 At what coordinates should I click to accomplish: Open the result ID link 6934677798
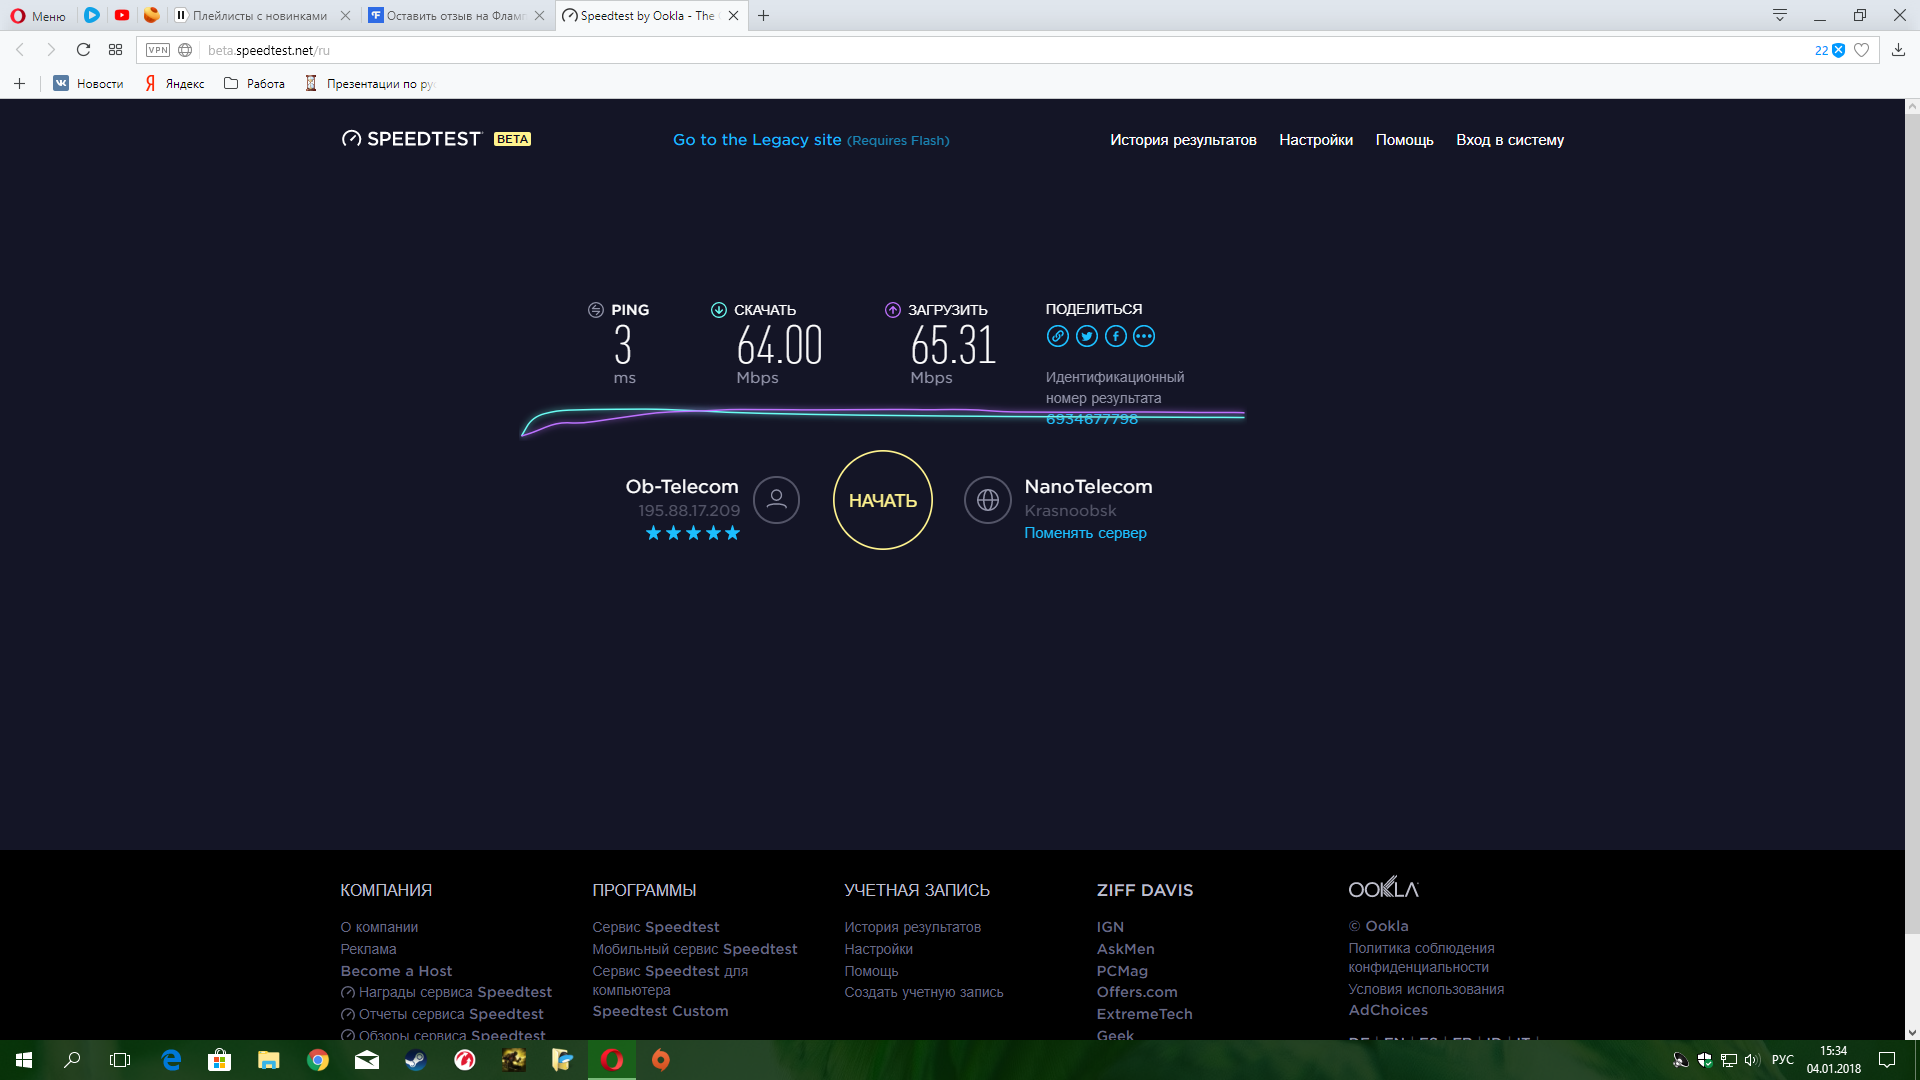[x=1092, y=419]
